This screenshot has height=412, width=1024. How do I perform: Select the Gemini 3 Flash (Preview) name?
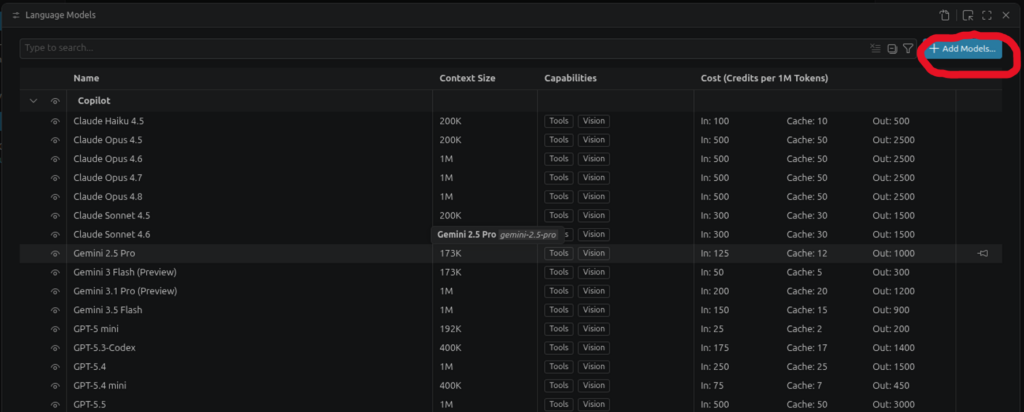125,272
